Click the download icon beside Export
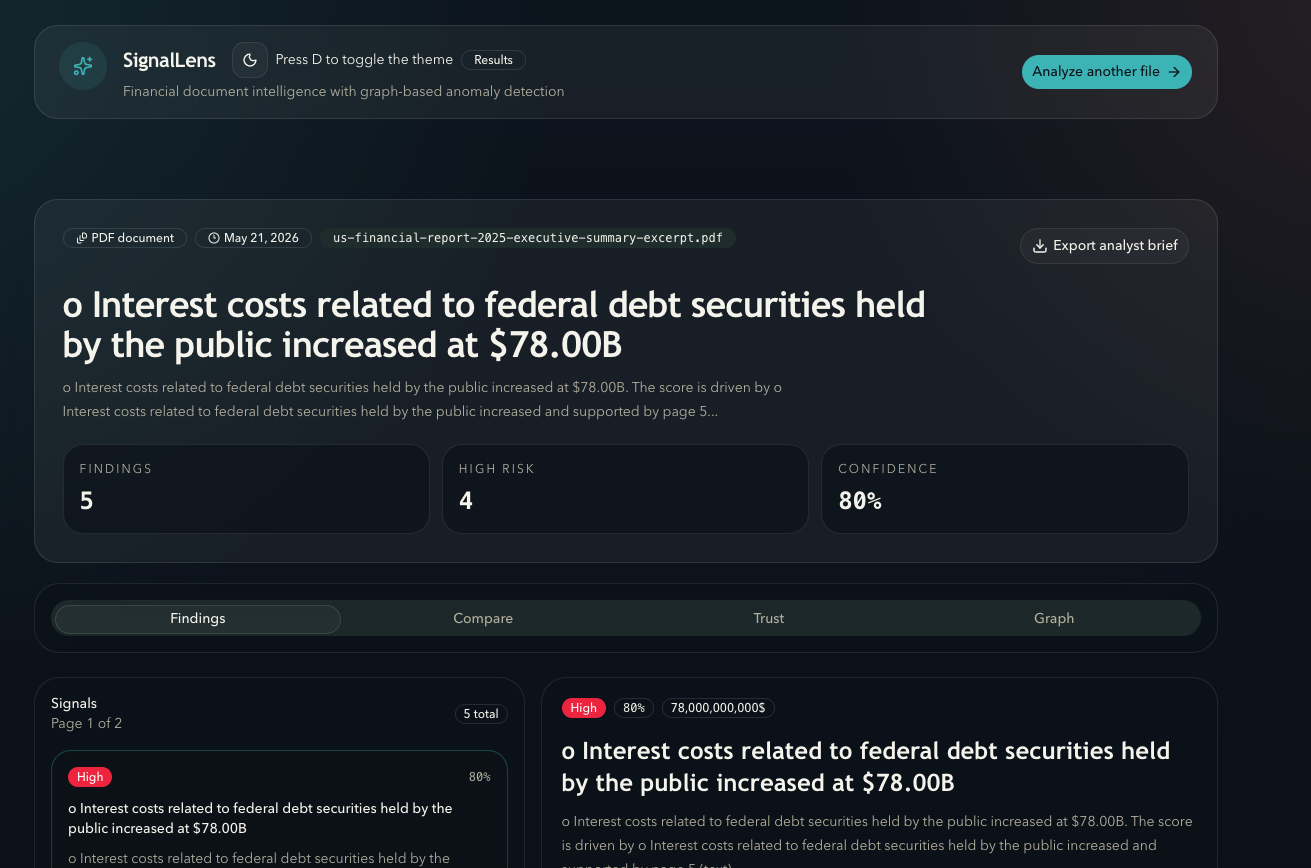The image size is (1311, 868). point(1040,246)
